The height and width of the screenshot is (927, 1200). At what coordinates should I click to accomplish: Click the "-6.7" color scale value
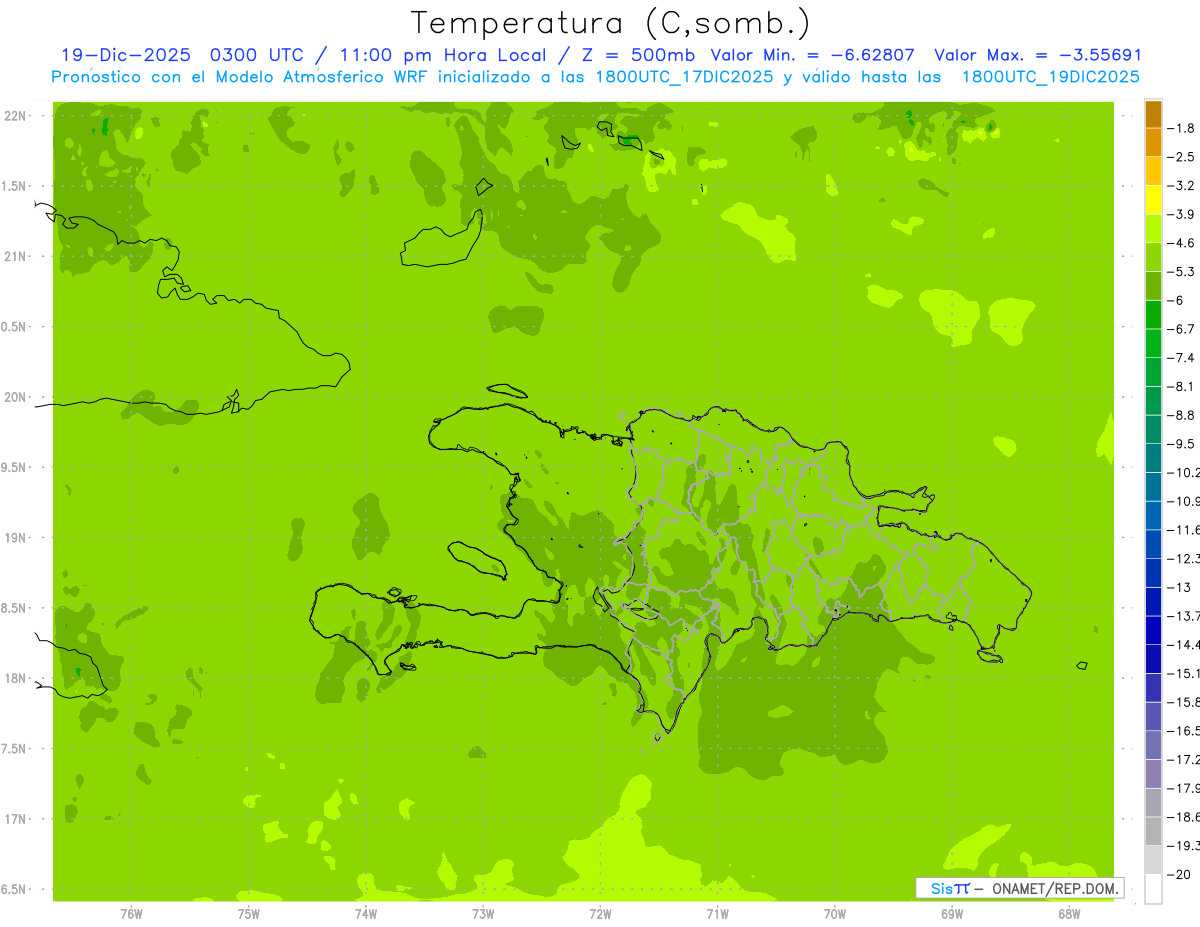point(1182,329)
